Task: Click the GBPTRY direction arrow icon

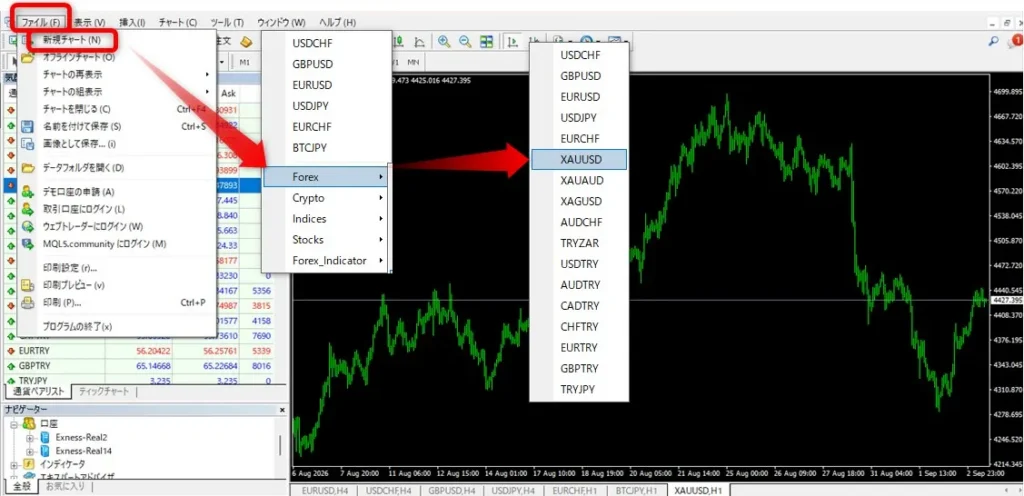Action: click(10, 366)
